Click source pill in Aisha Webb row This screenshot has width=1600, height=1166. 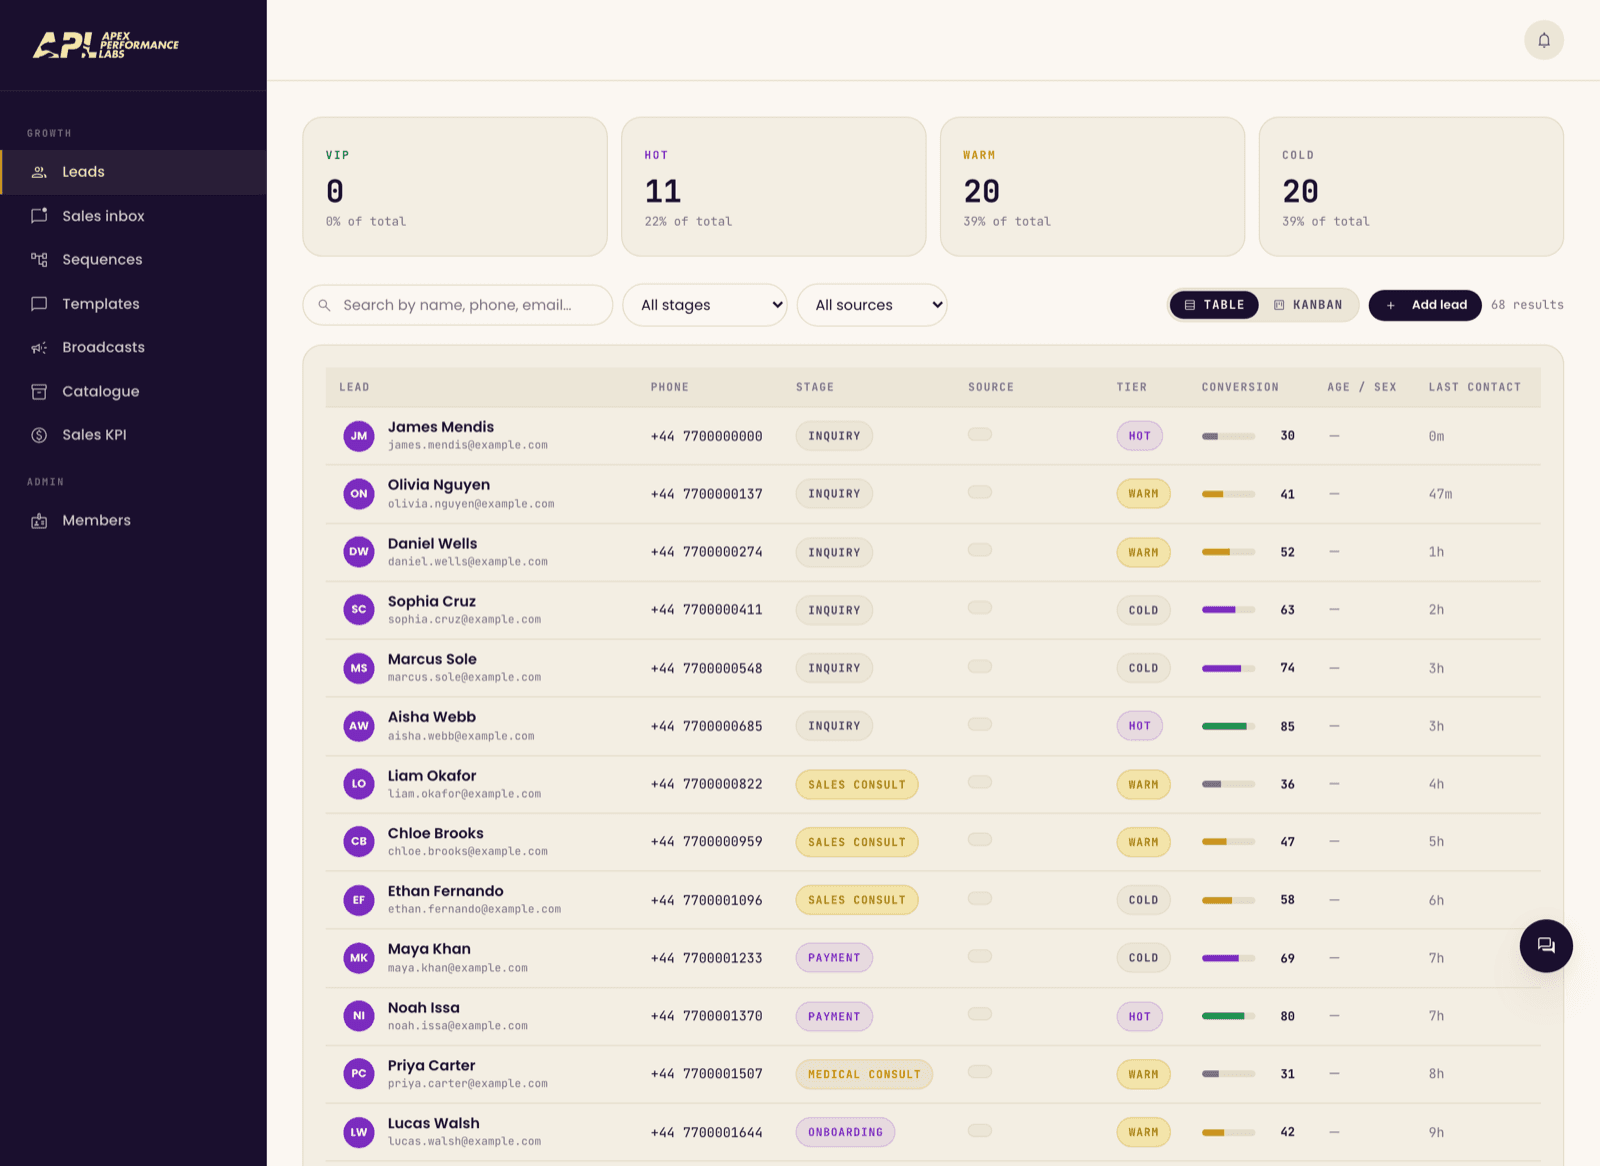980,724
